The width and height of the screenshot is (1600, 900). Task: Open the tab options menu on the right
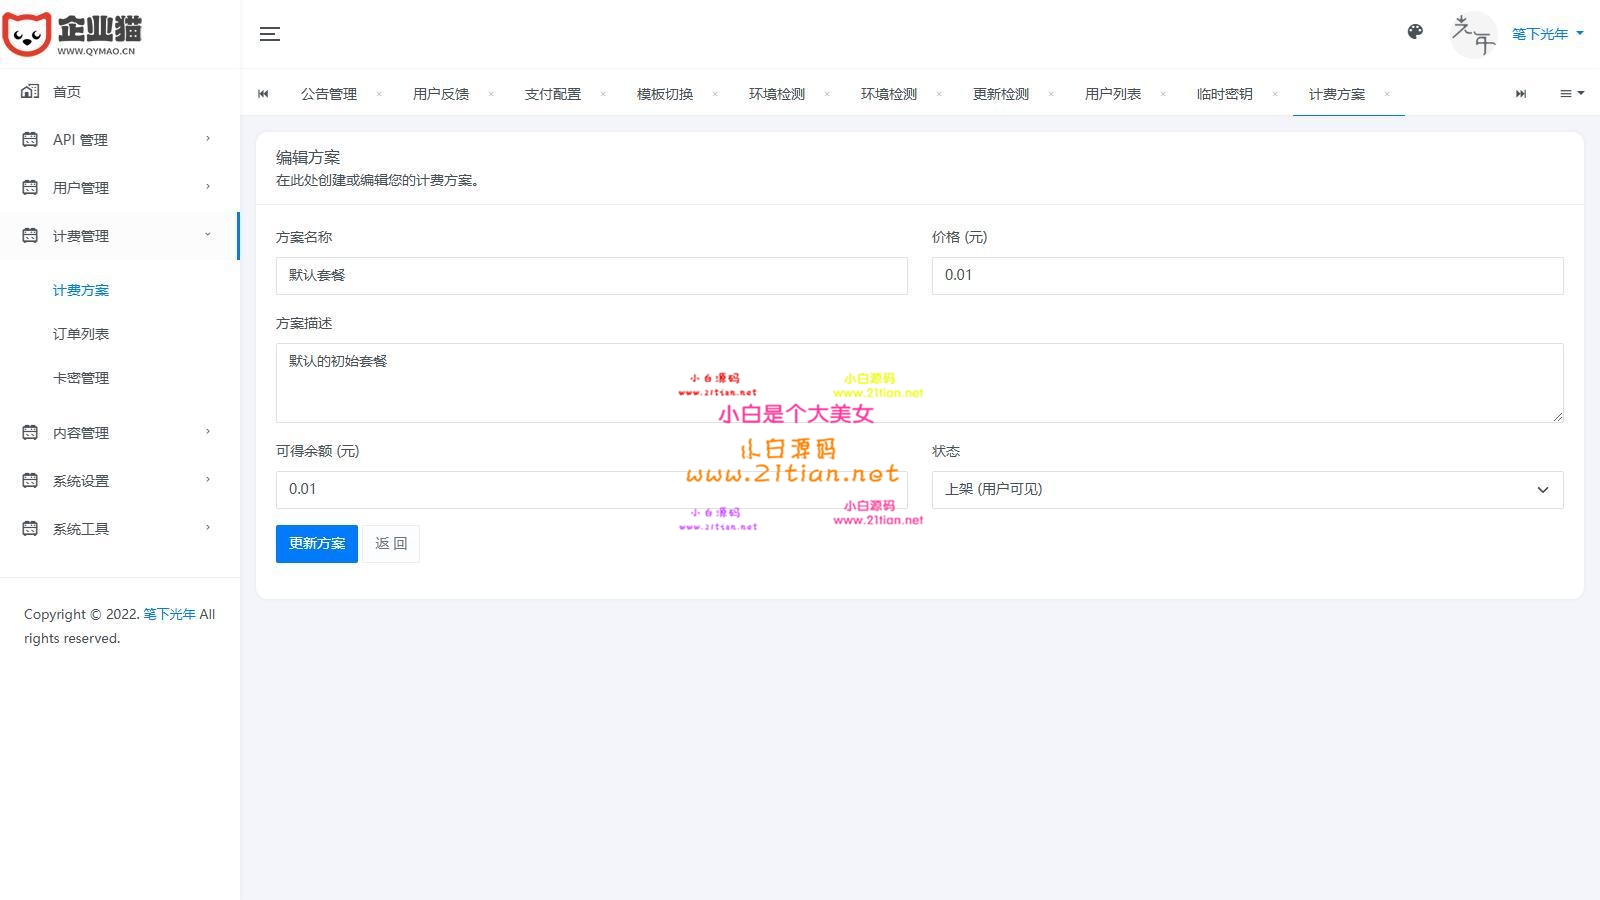1571,93
